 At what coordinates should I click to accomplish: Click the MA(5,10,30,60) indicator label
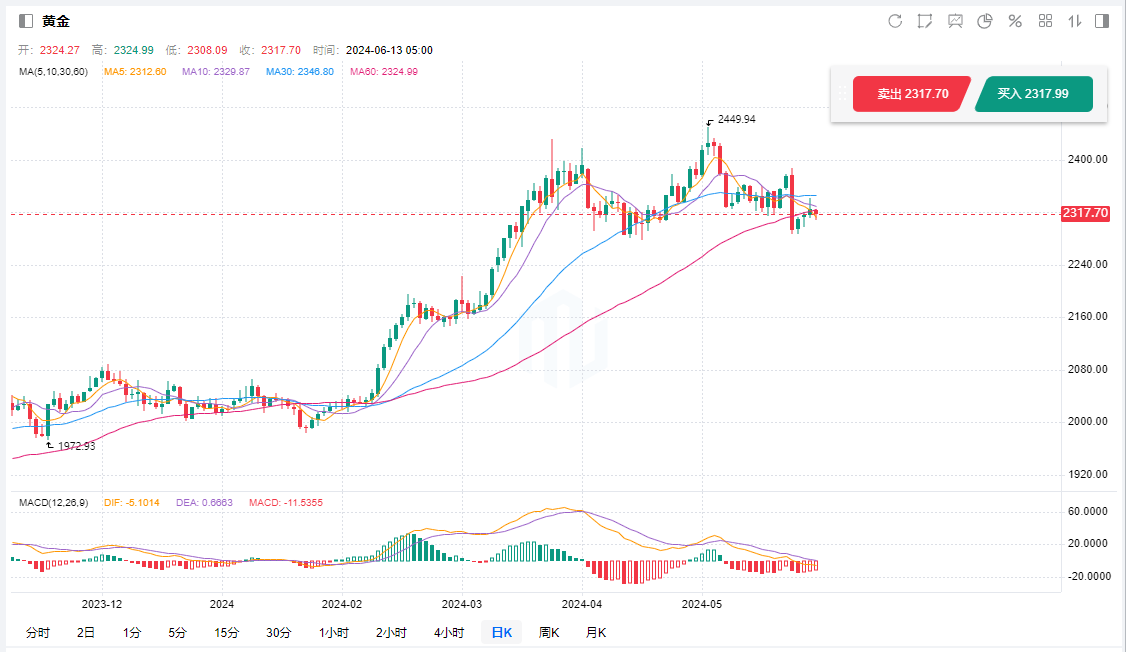tap(54, 72)
